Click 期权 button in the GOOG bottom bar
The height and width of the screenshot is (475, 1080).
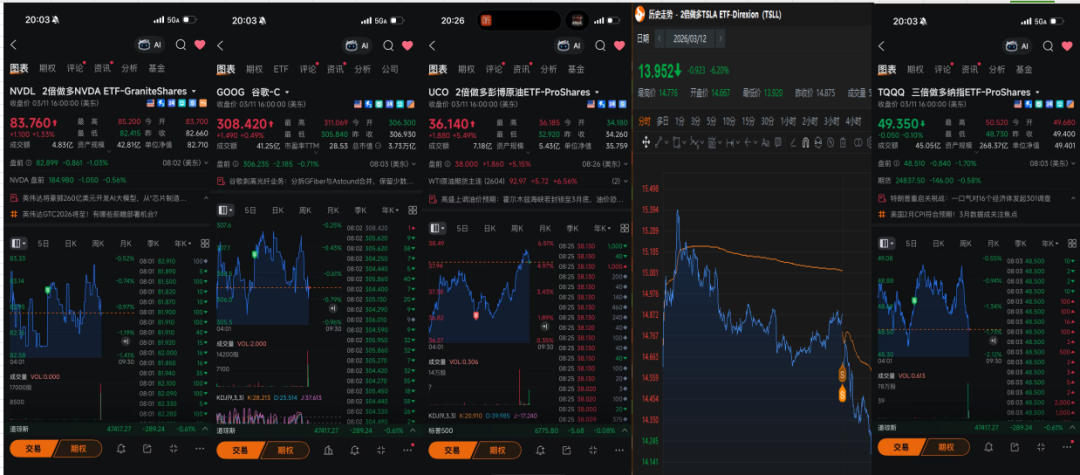click(x=286, y=450)
